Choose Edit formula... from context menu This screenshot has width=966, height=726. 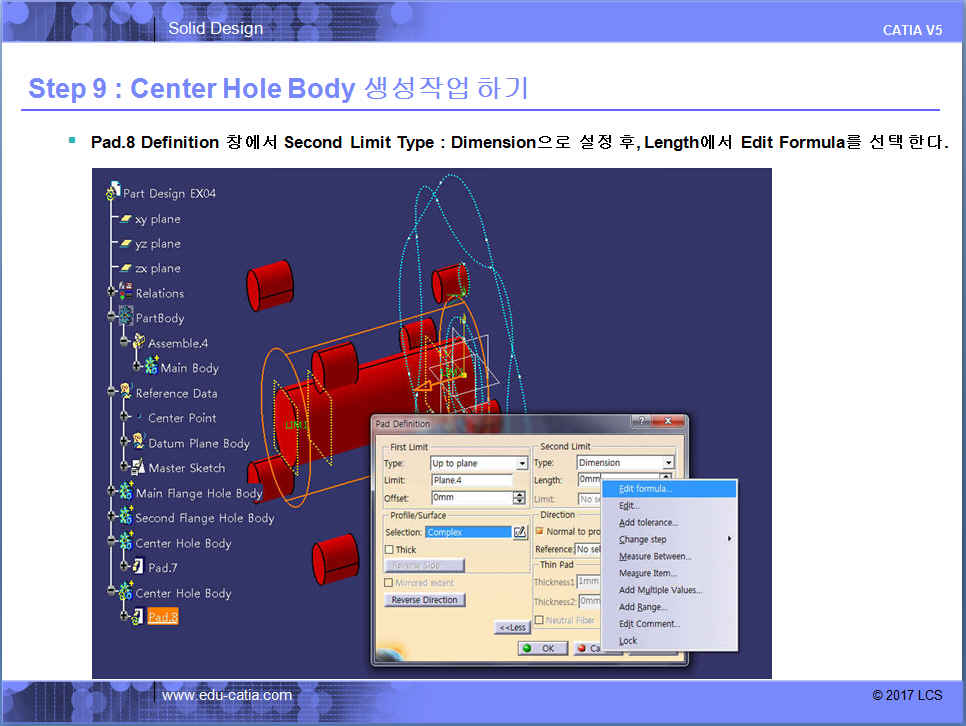point(645,489)
